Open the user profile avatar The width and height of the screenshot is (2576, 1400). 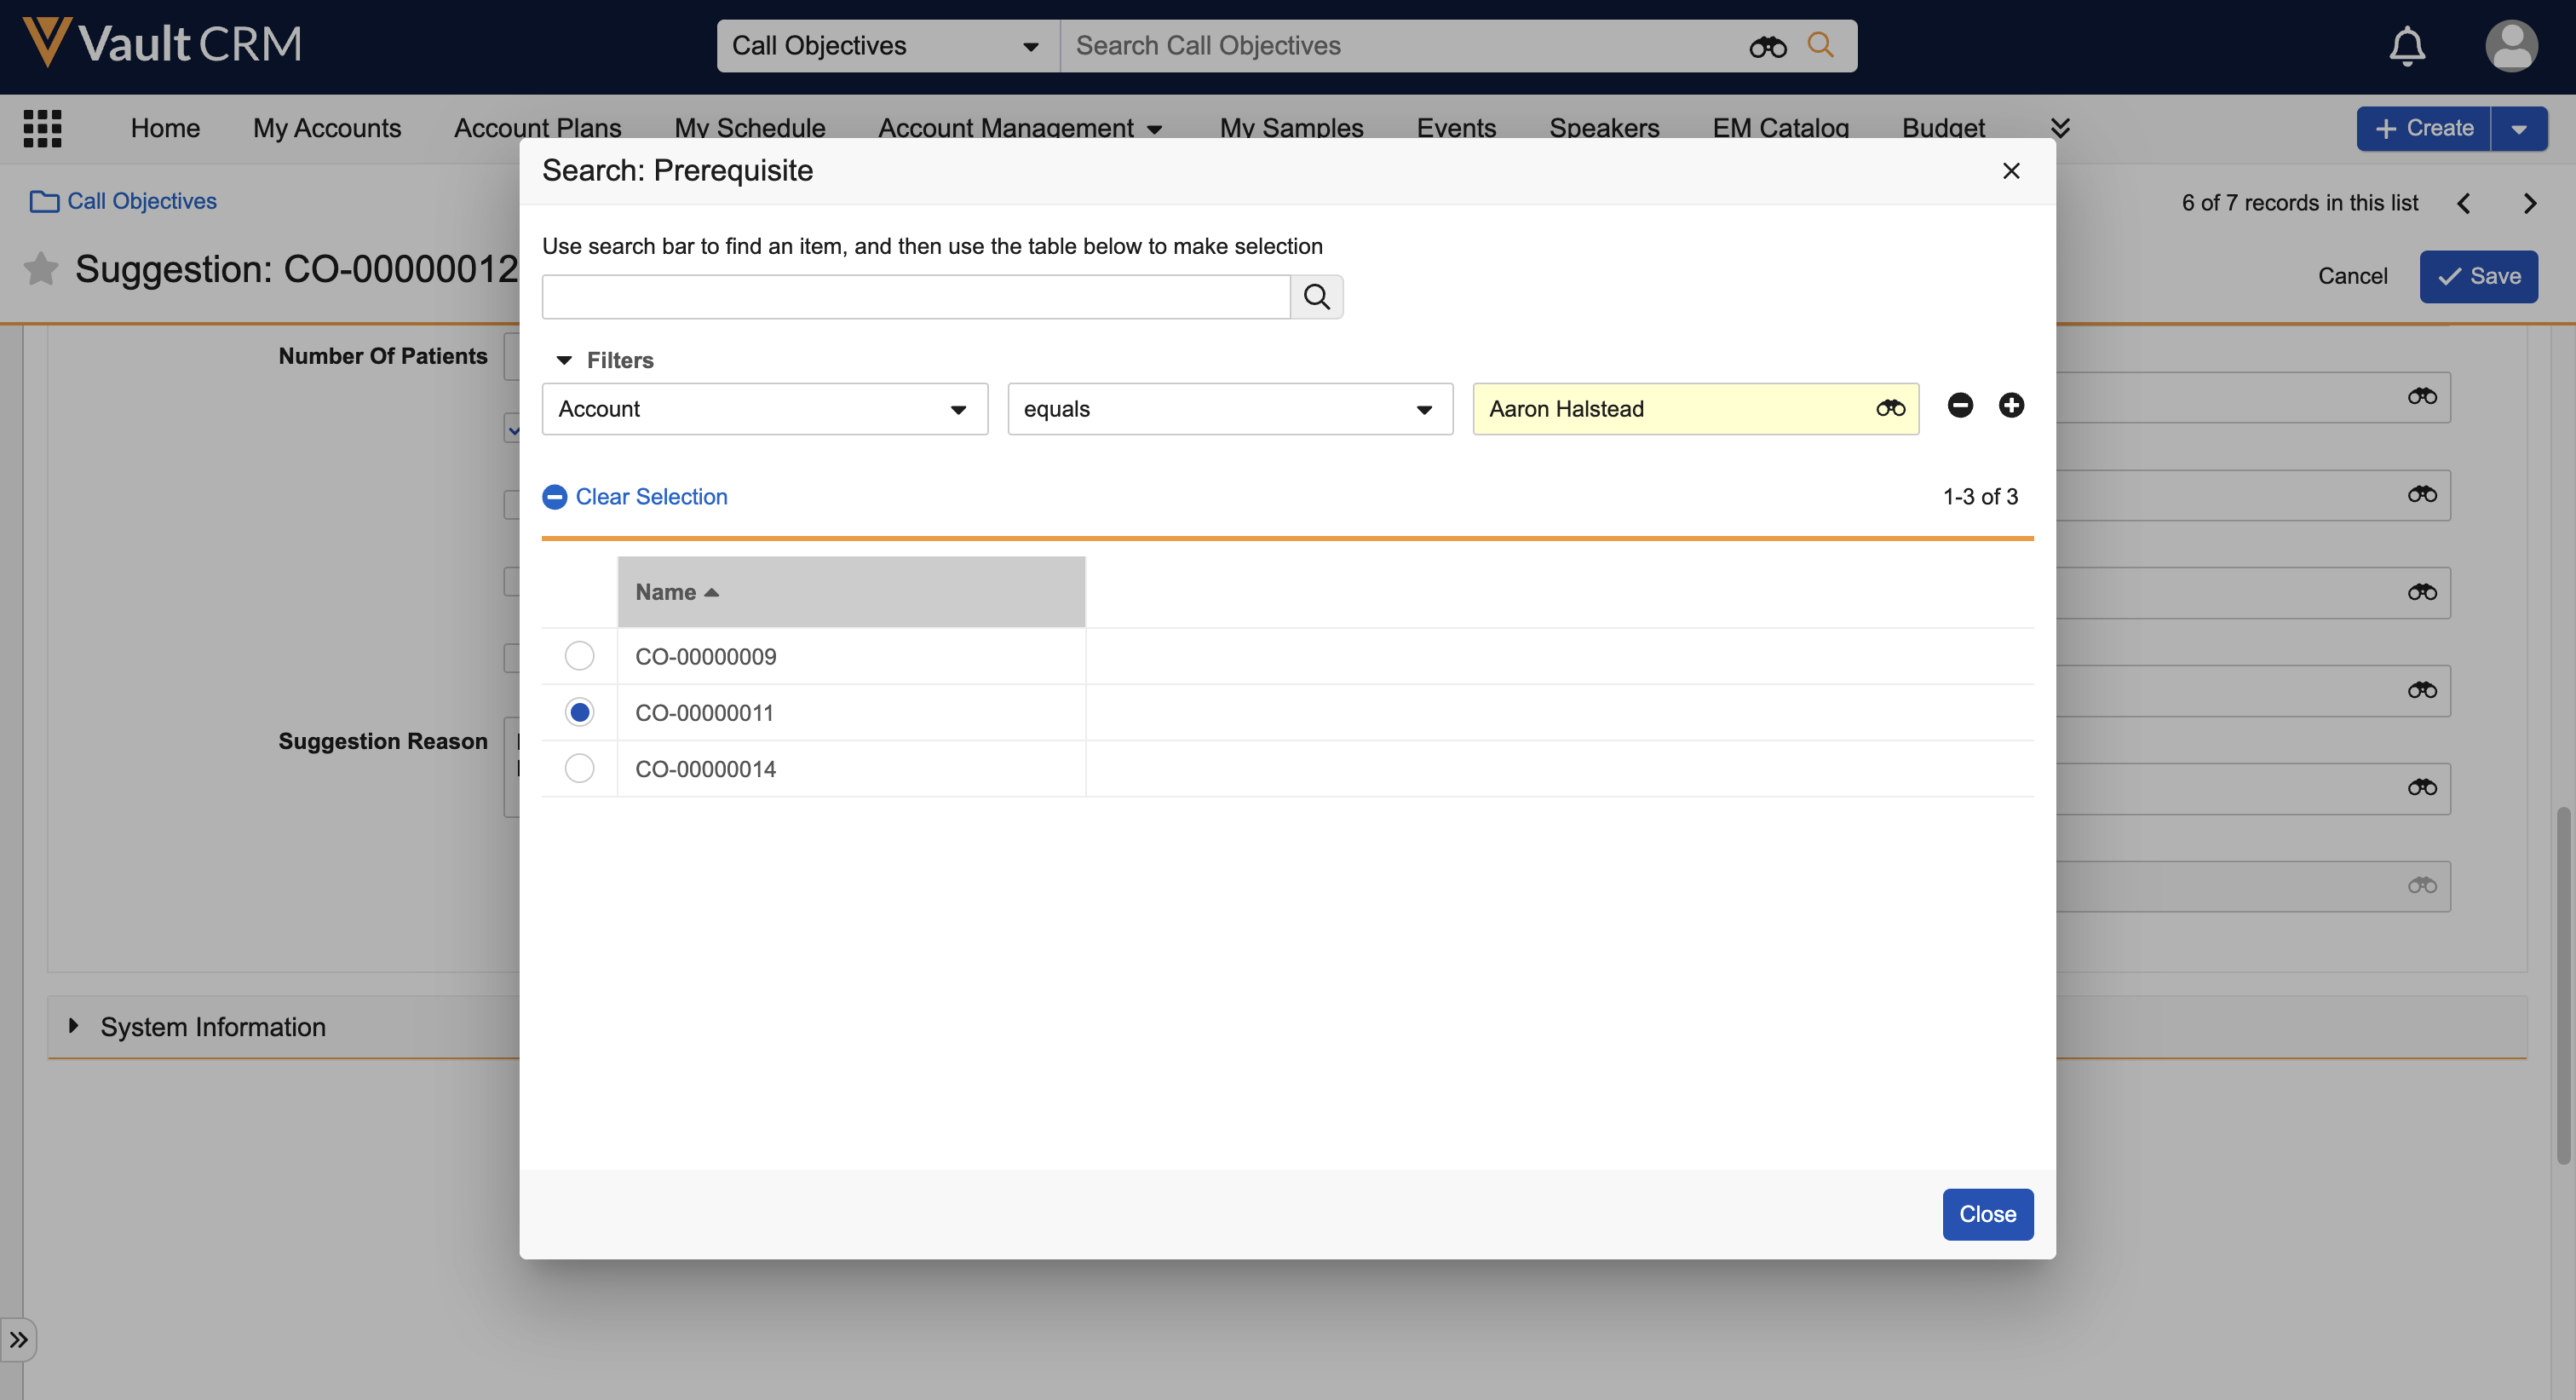pos(2510,46)
